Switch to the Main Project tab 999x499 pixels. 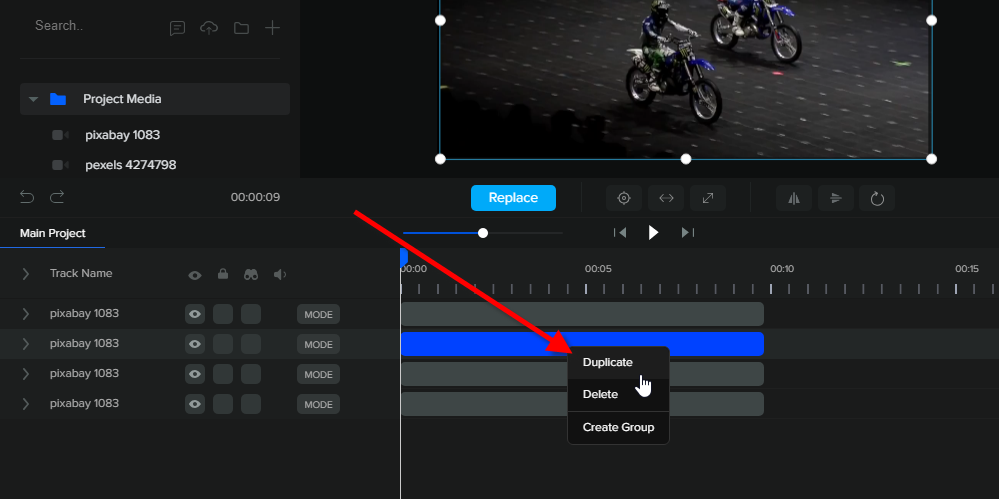click(53, 233)
